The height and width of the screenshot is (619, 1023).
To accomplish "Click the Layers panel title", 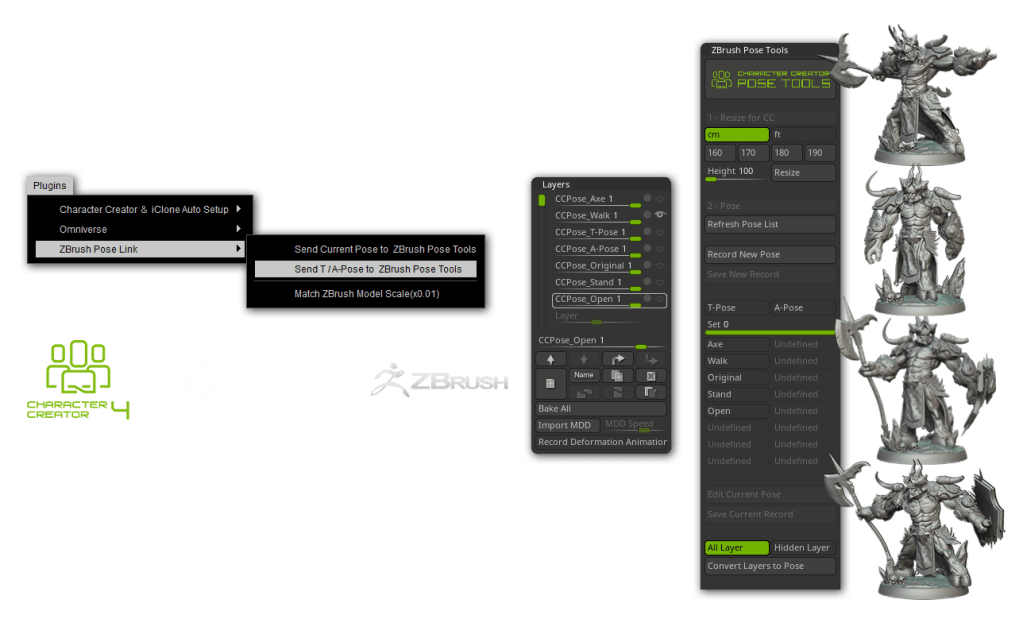I will (556, 185).
